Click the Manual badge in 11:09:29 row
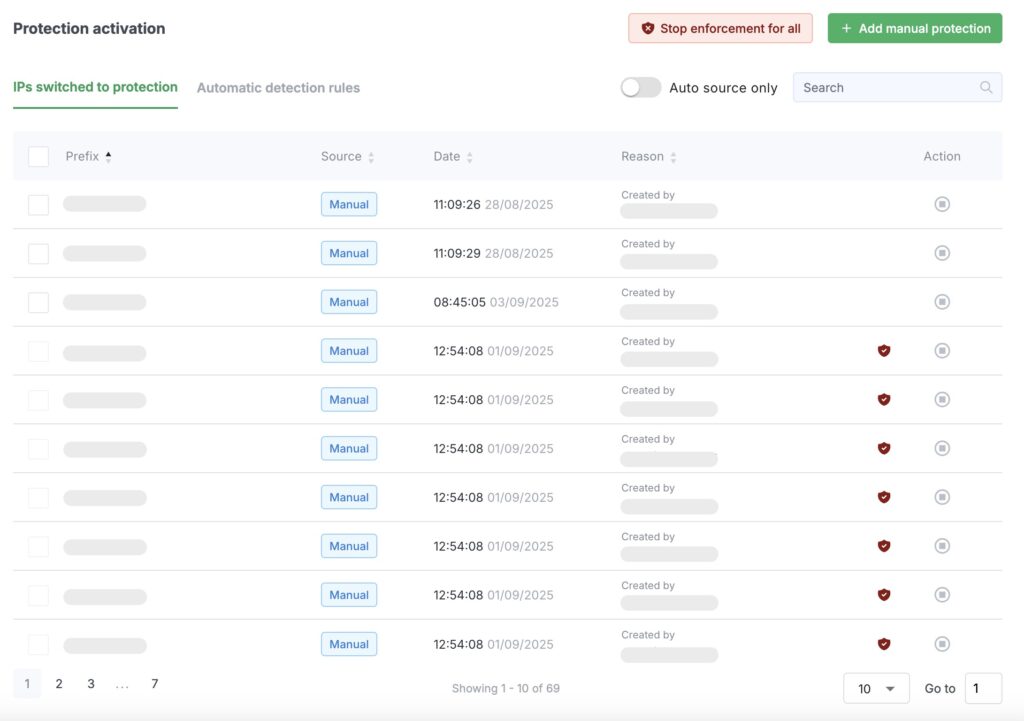Viewport: 1024px width, 721px height. (x=349, y=253)
